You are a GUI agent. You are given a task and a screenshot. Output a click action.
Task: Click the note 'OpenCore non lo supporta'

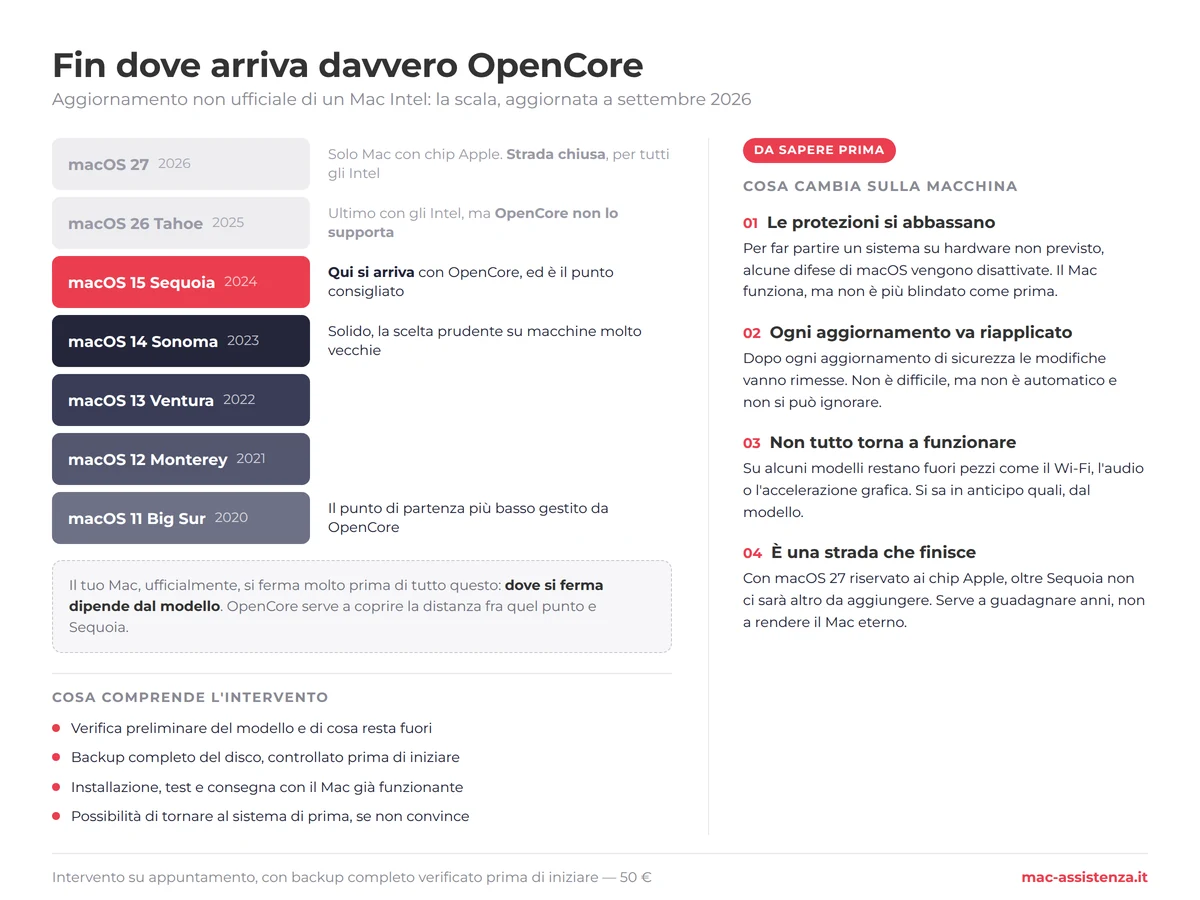(472, 223)
